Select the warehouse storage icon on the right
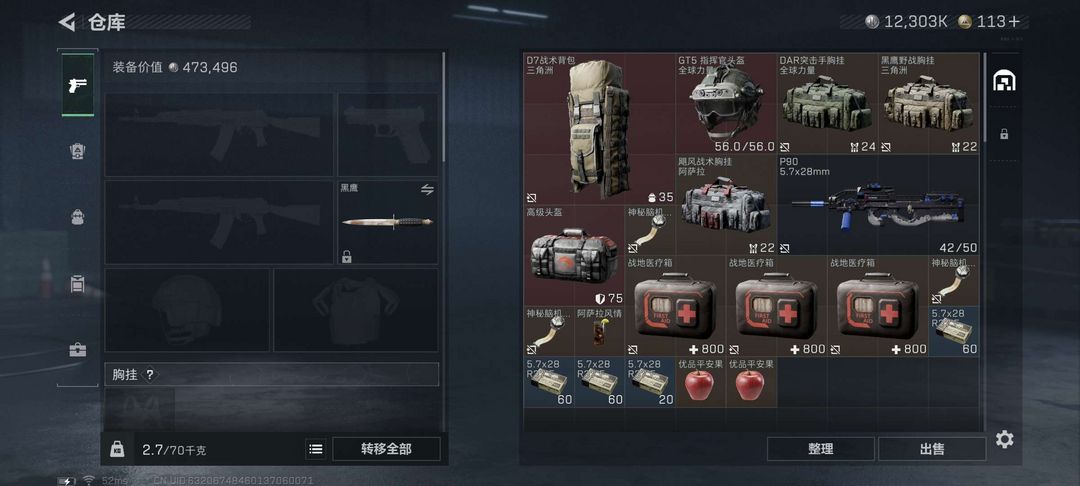 1004,81
